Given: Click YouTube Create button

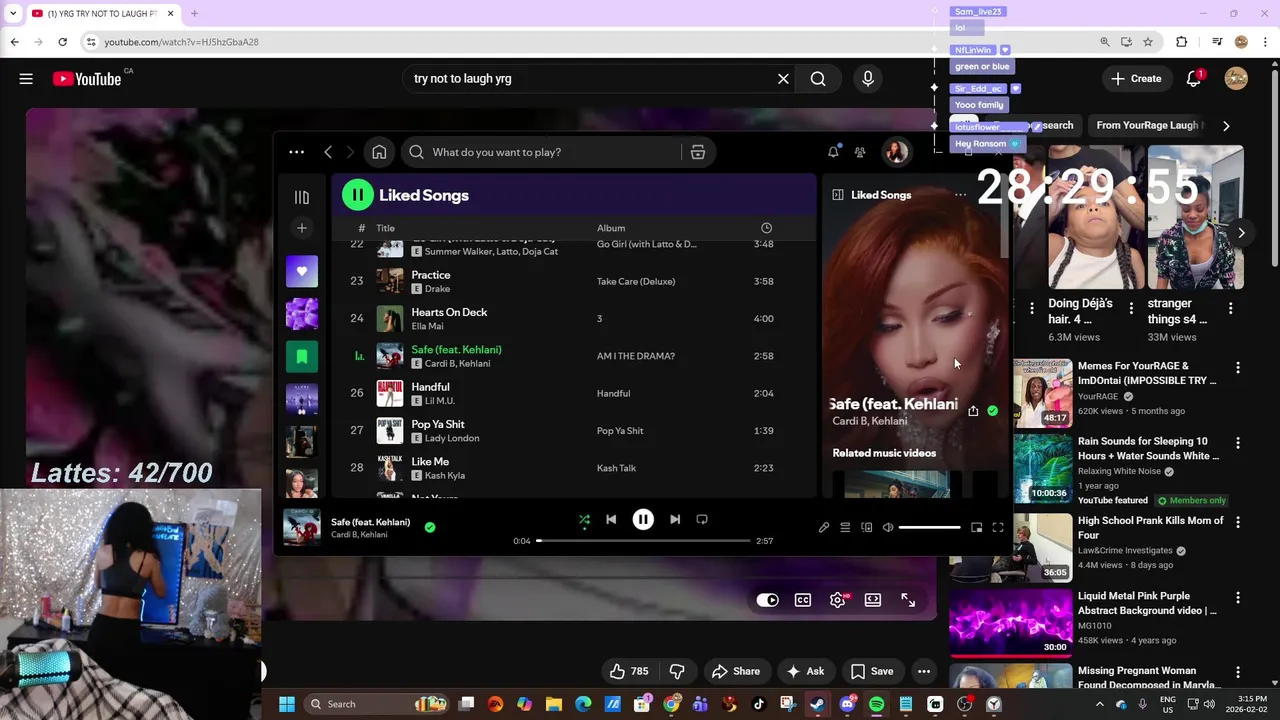Looking at the screenshot, I should pyautogui.click(x=1136, y=79).
